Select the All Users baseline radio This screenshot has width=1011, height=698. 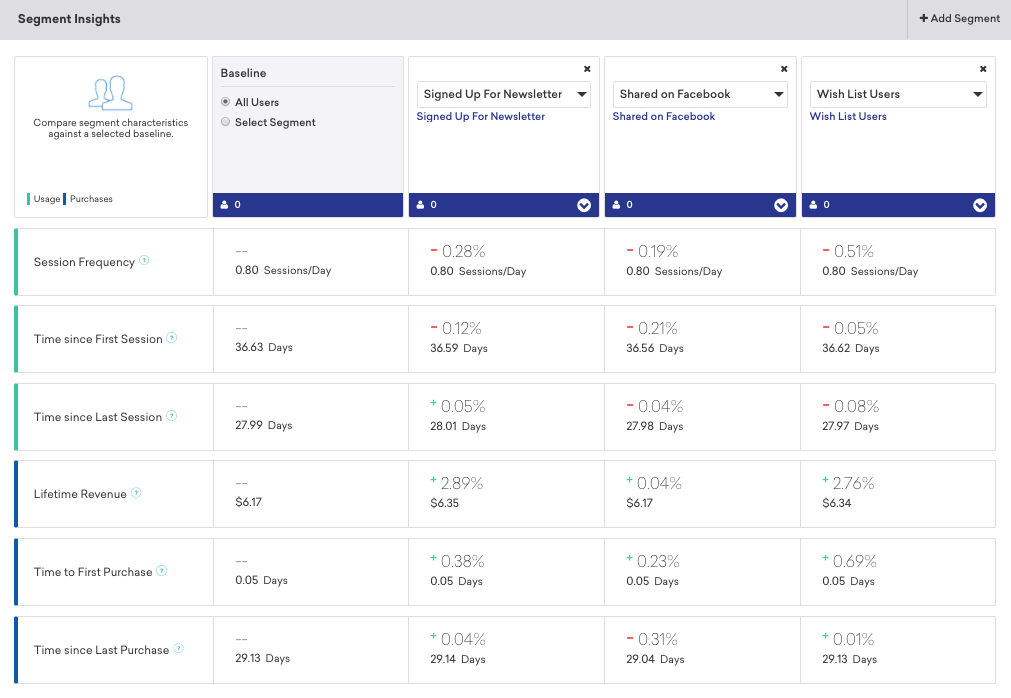pos(225,102)
